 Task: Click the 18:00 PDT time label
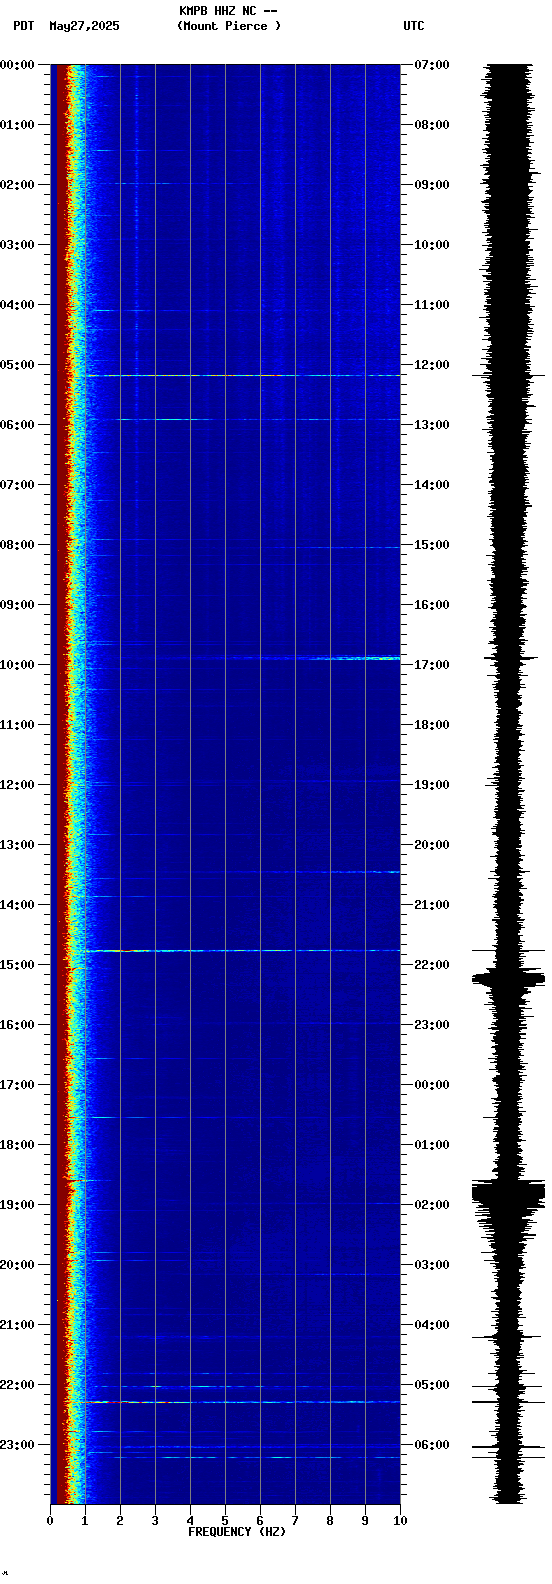[18, 1145]
